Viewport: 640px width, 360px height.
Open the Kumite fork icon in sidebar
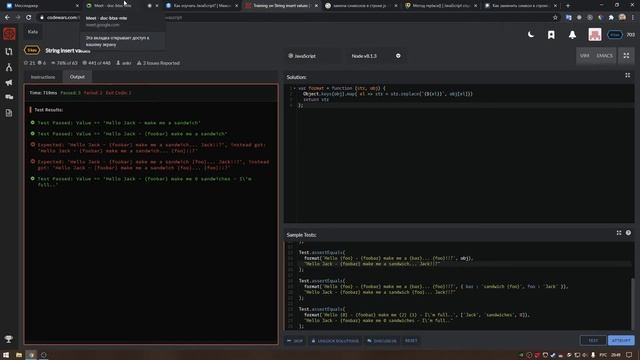click(x=9, y=67)
